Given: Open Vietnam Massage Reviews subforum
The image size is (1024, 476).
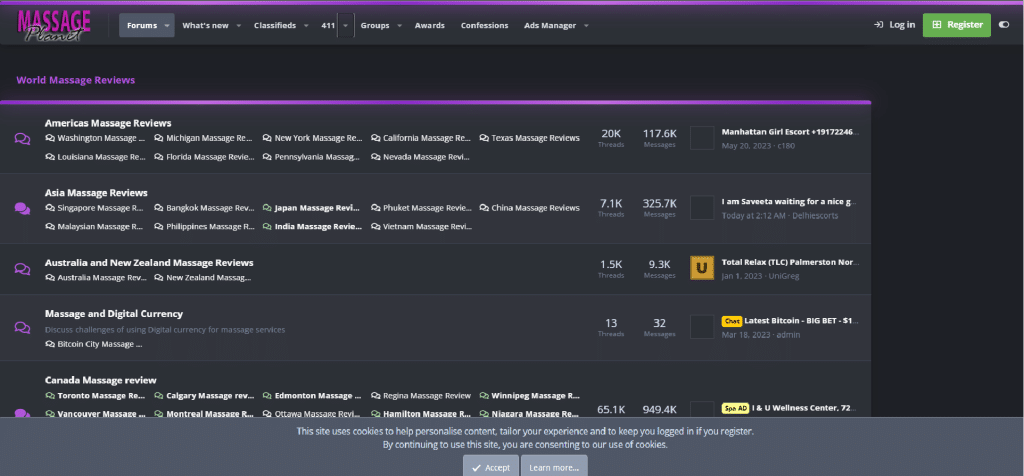Looking at the screenshot, I should (427, 227).
